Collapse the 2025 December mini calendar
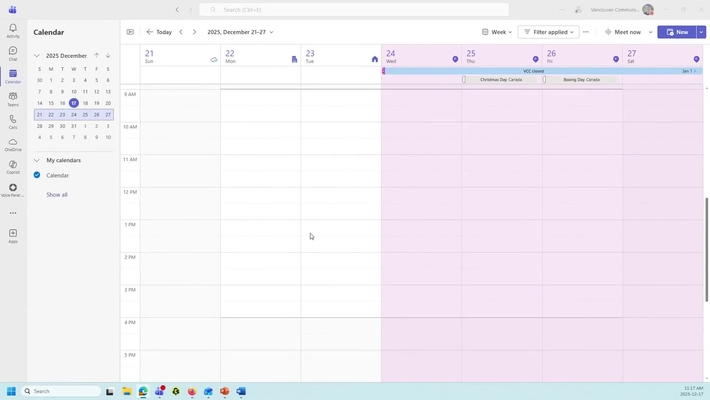Image resolution: width=710 pixels, height=400 pixels. 37,56
